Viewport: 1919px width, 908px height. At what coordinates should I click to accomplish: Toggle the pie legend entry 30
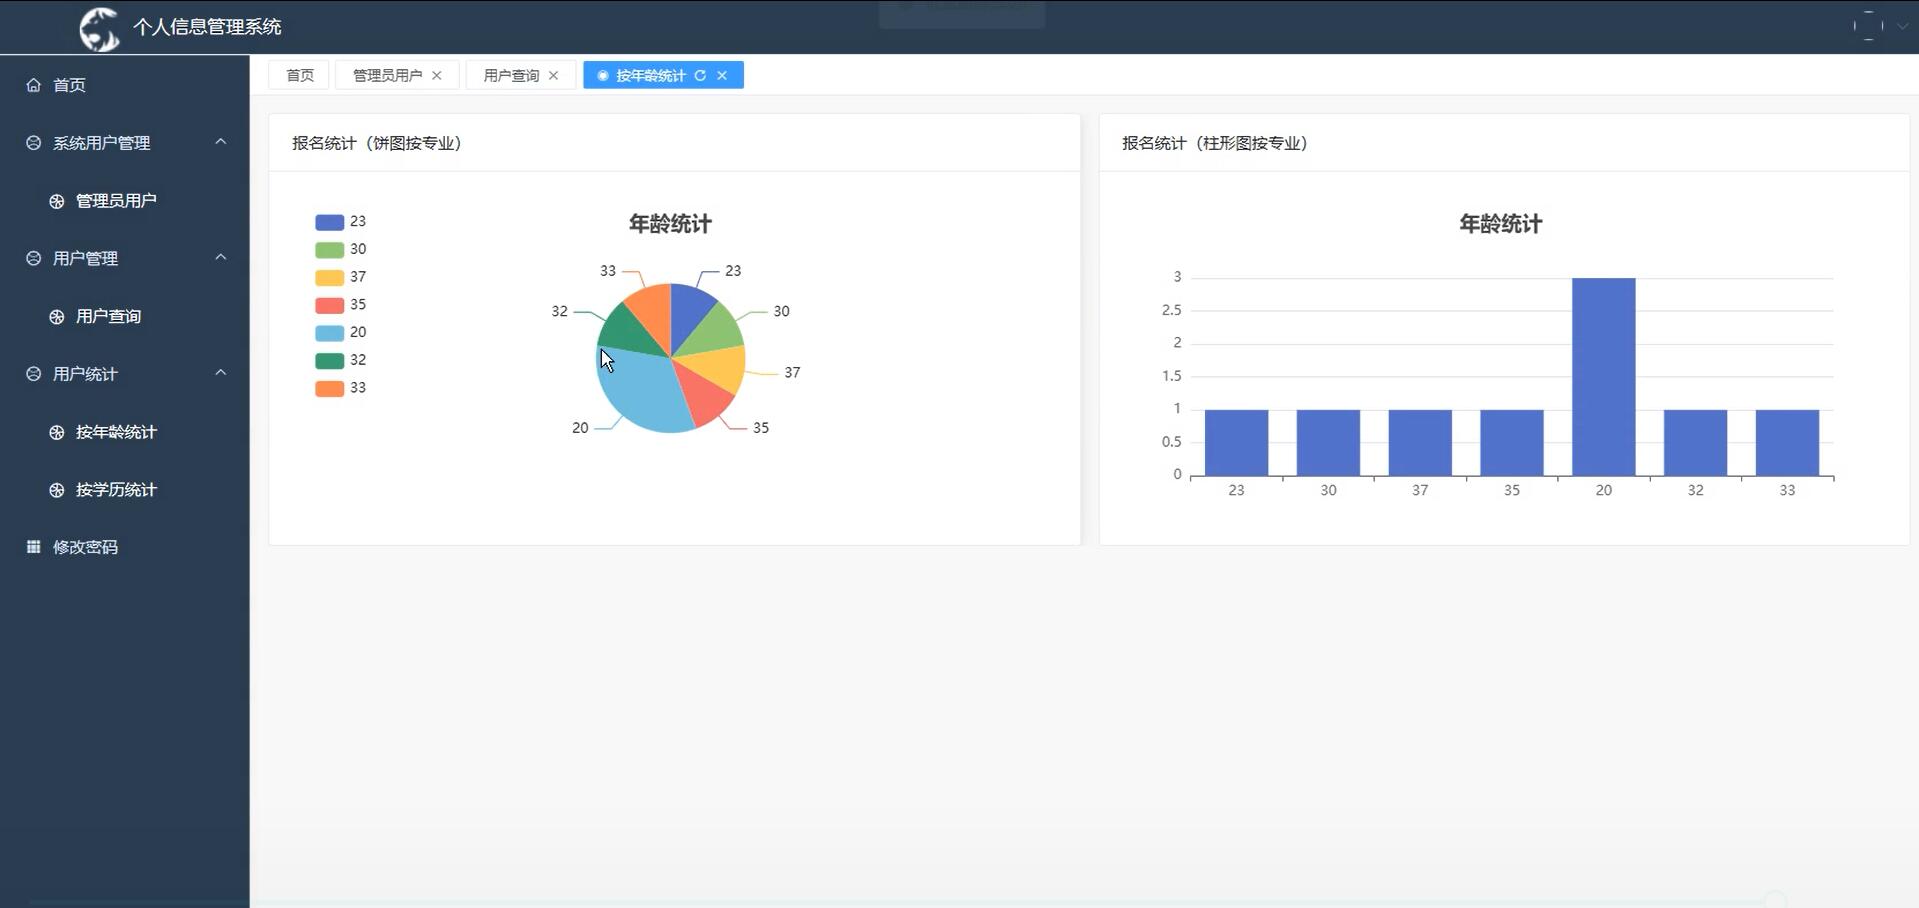click(x=341, y=249)
